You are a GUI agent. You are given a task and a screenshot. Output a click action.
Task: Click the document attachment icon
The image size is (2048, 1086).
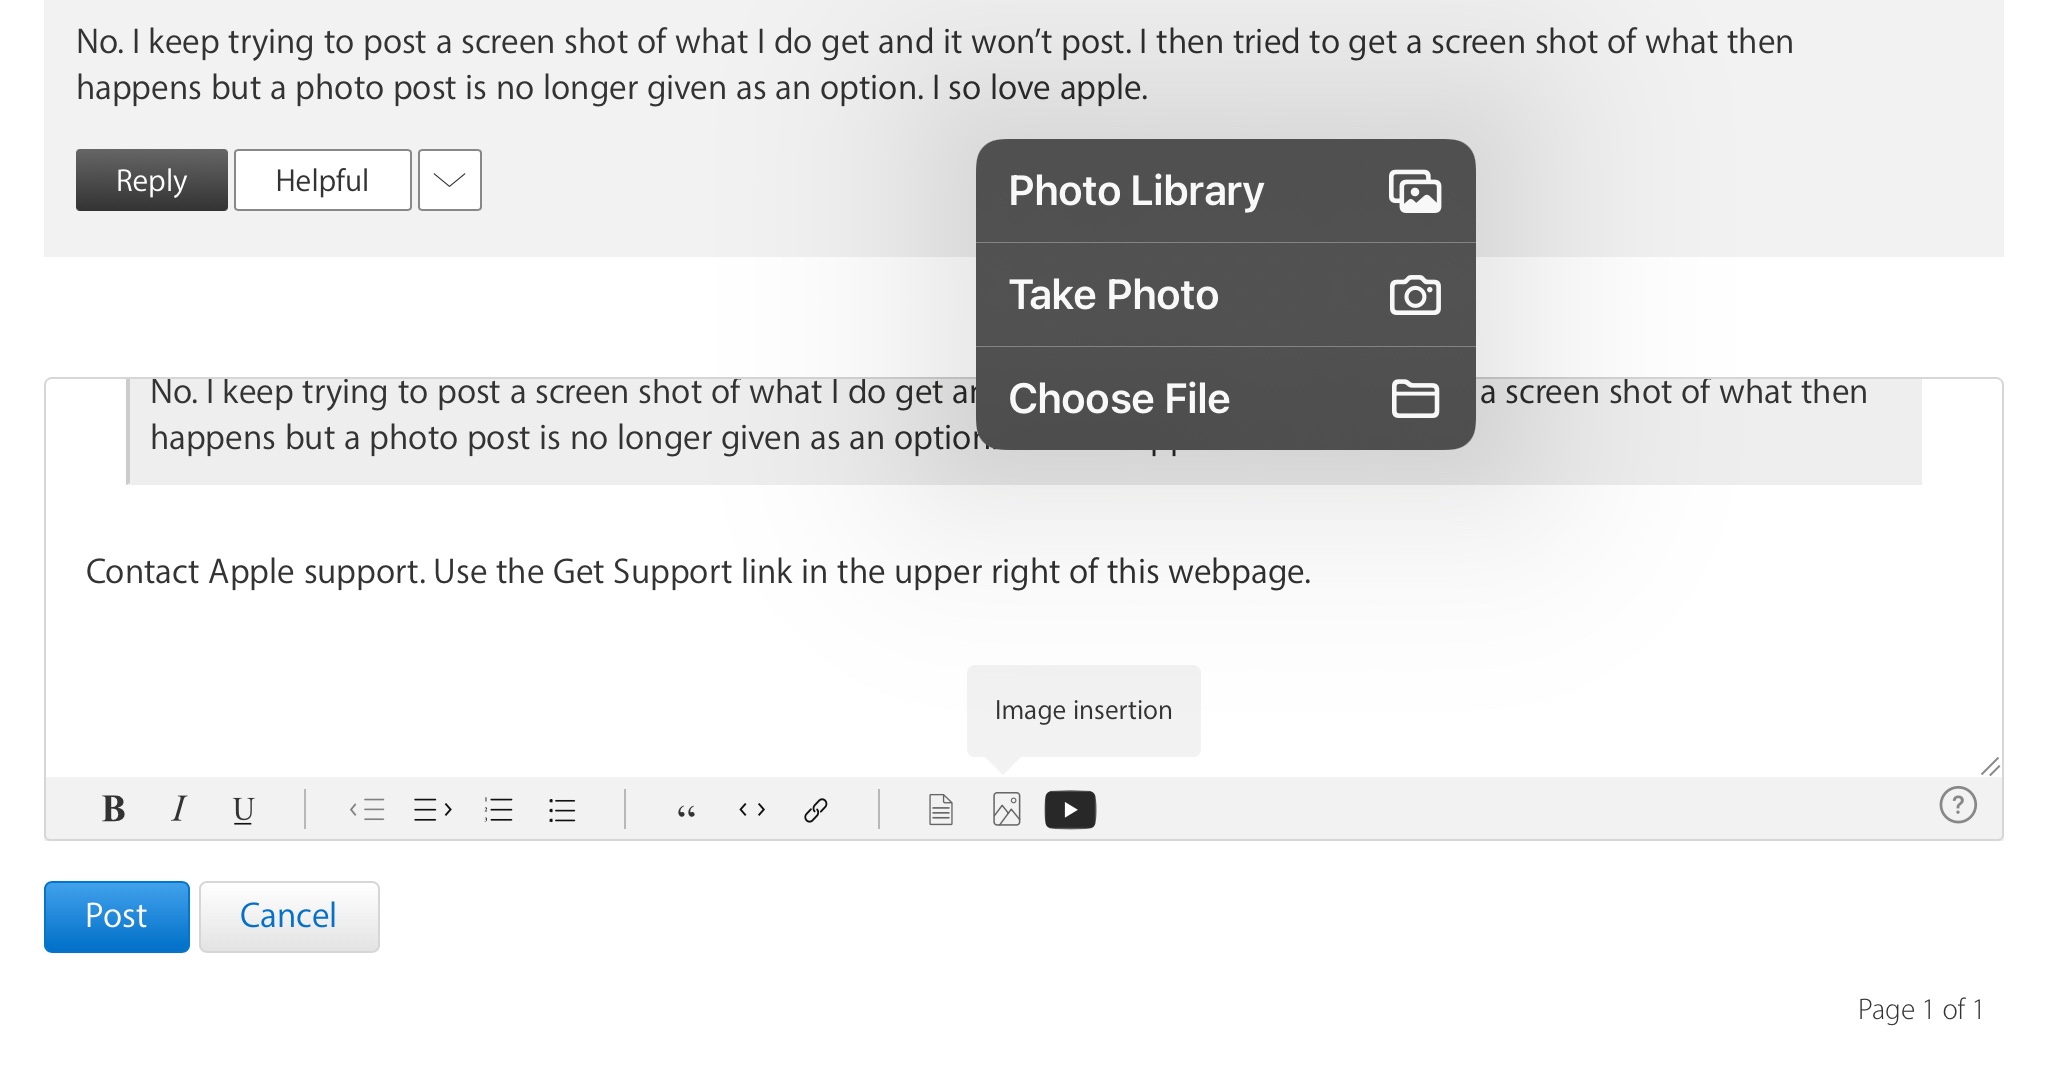point(940,809)
